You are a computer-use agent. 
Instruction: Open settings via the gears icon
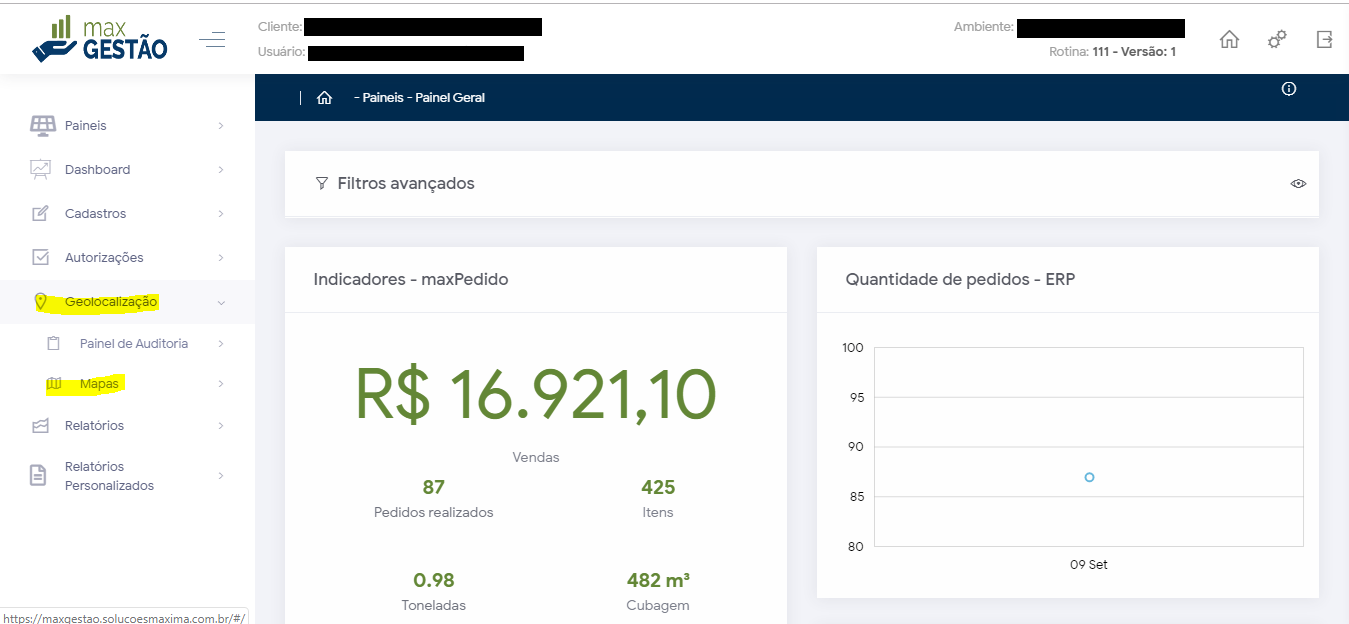pyautogui.click(x=1277, y=40)
